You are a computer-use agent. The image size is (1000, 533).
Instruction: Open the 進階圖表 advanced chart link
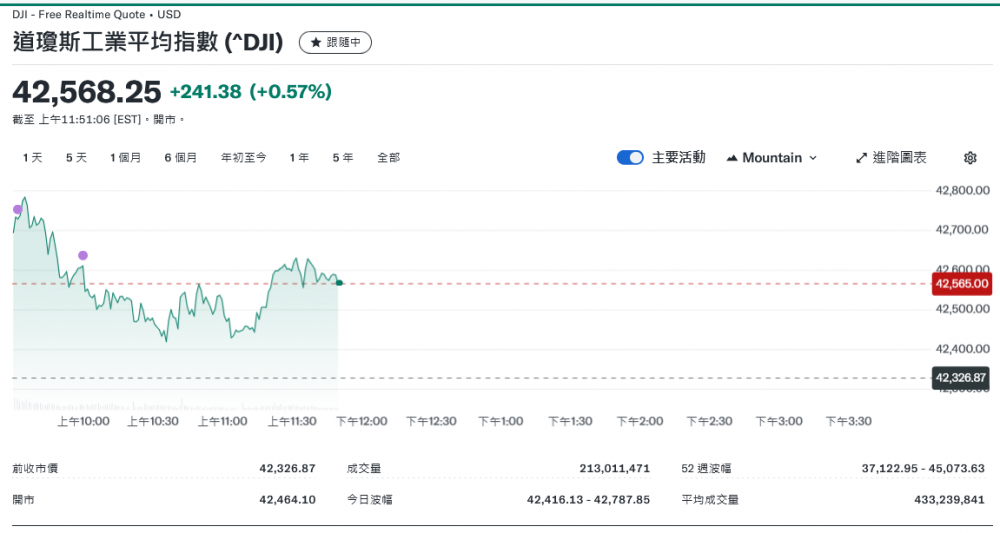click(x=899, y=158)
